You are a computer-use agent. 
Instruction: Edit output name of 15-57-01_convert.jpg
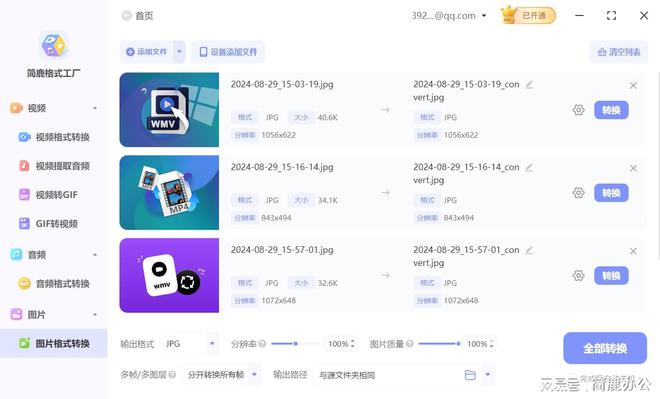tap(530, 250)
